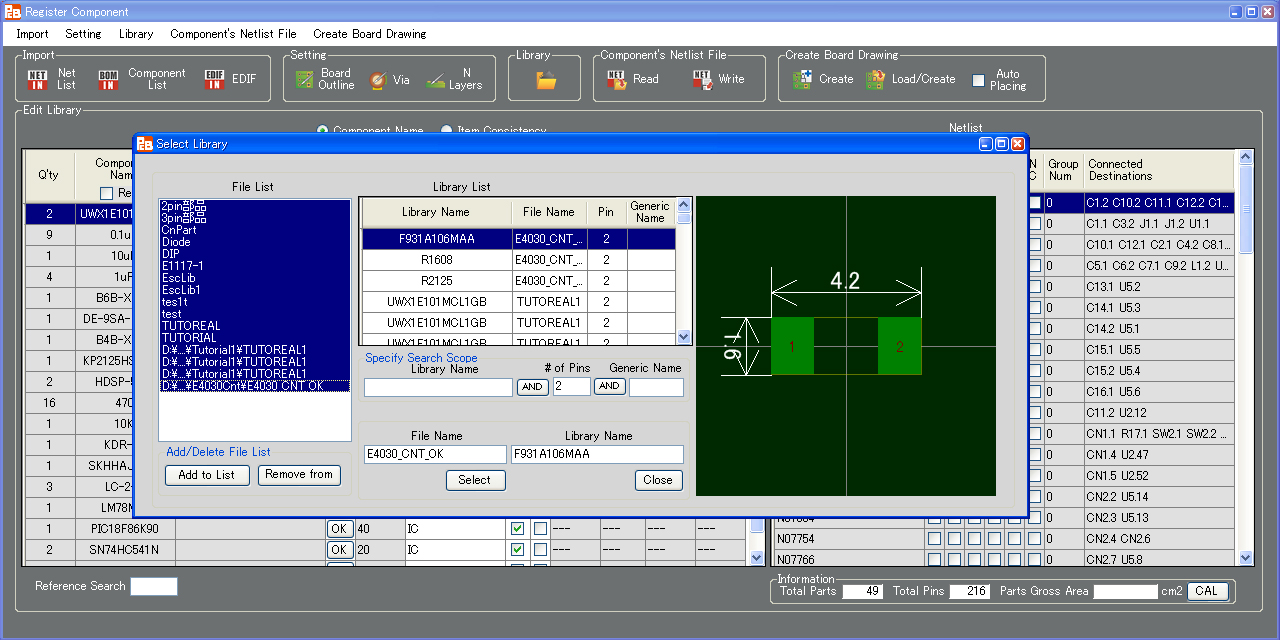This screenshot has height=640, width=1280.
Task: Click the # of Pins input field
Action: point(571,387)
